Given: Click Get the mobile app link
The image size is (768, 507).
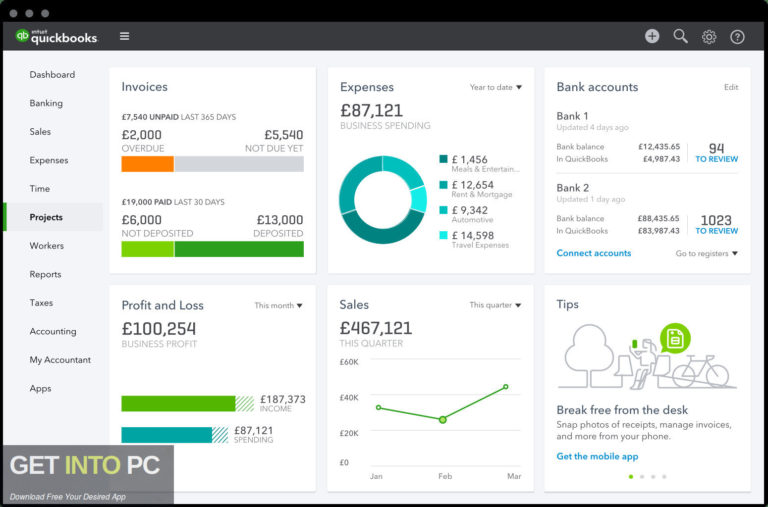Looking at the screenshot, I should click(597, 457).
